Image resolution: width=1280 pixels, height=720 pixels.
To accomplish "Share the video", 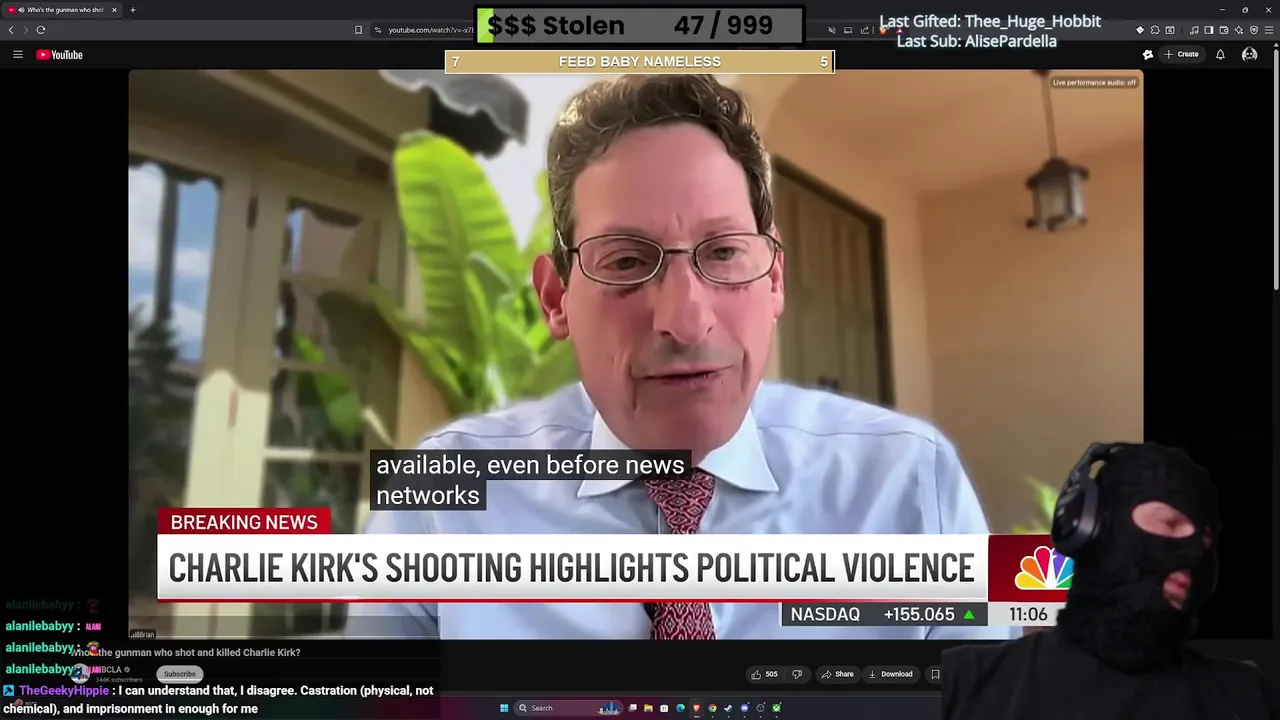I will coord(838,674).
